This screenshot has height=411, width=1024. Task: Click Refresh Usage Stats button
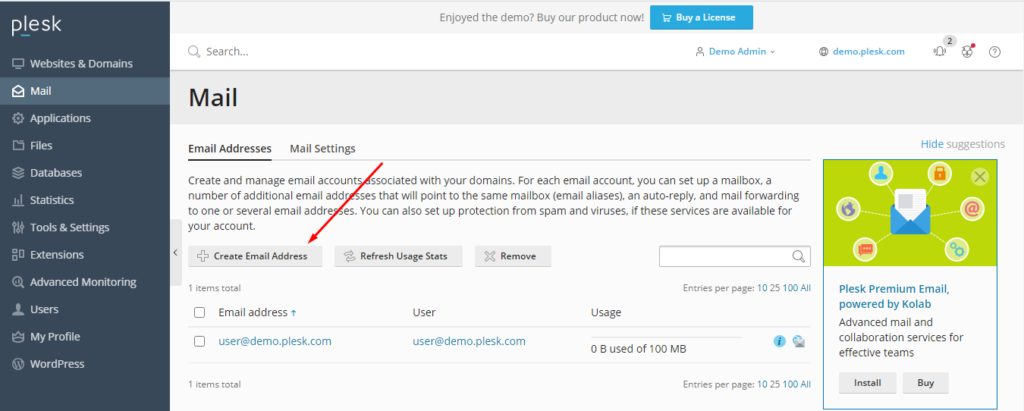398,256
